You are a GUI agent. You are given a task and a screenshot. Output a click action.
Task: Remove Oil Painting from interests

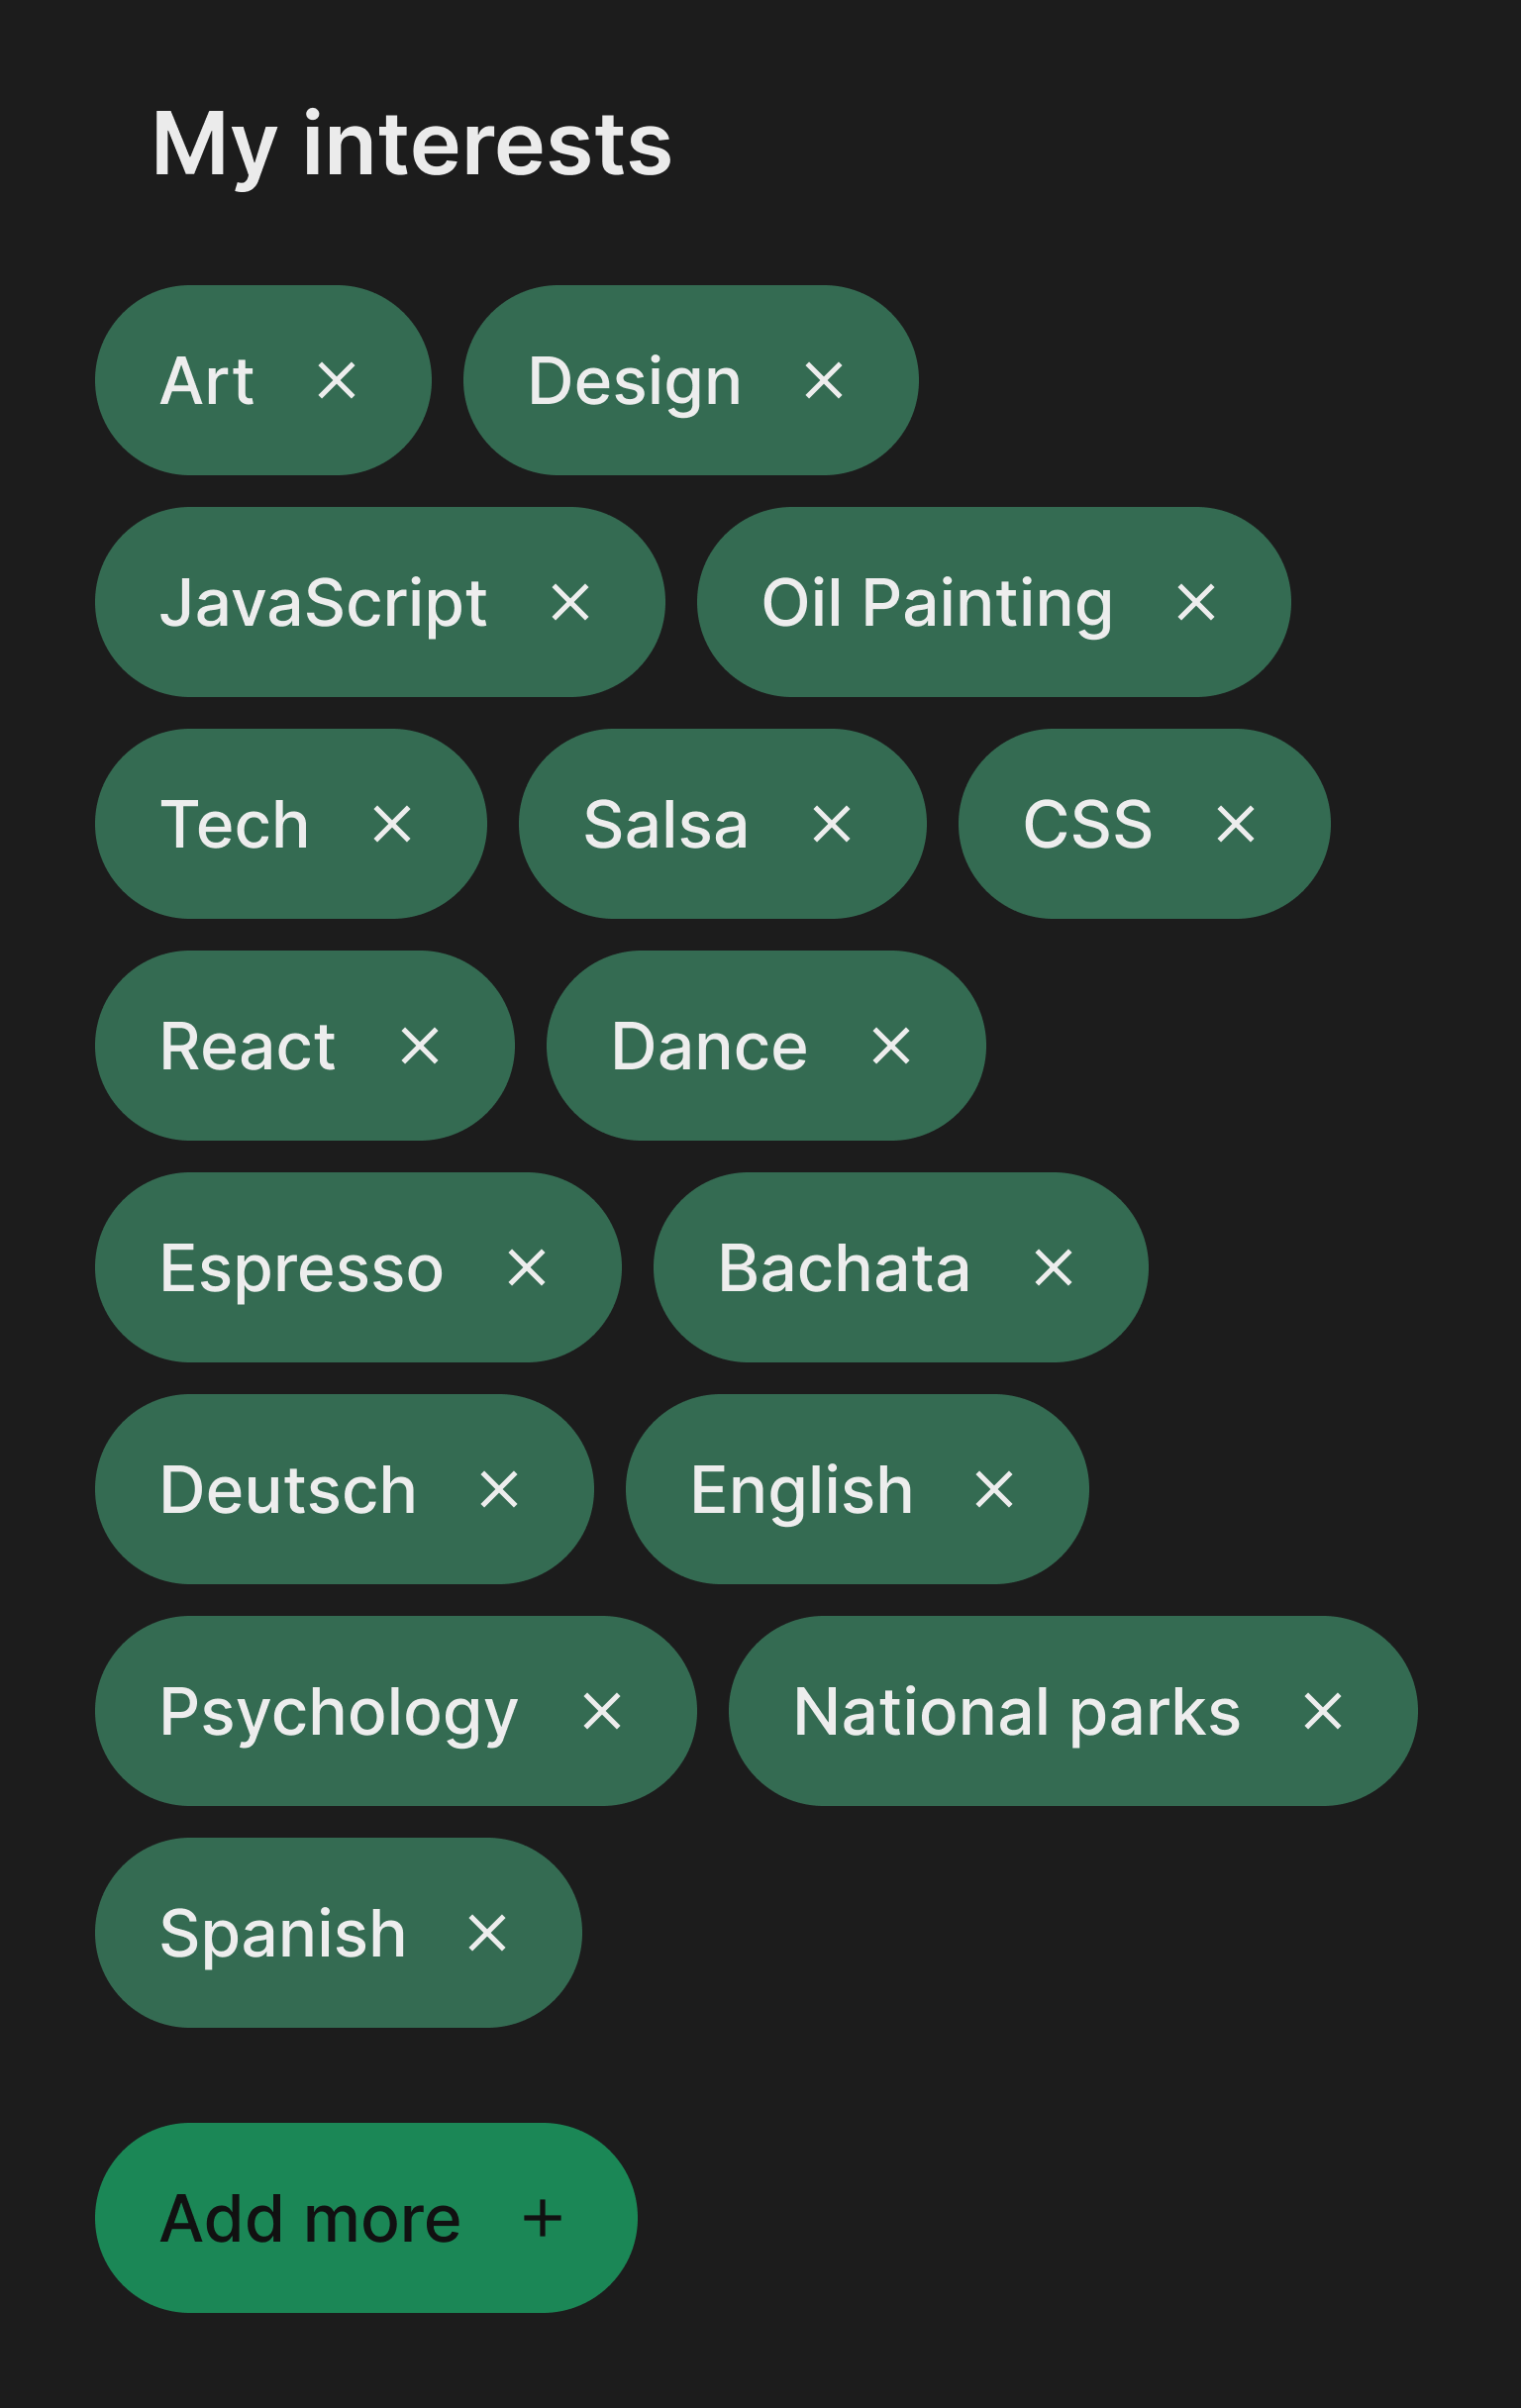pos(1196,603)
